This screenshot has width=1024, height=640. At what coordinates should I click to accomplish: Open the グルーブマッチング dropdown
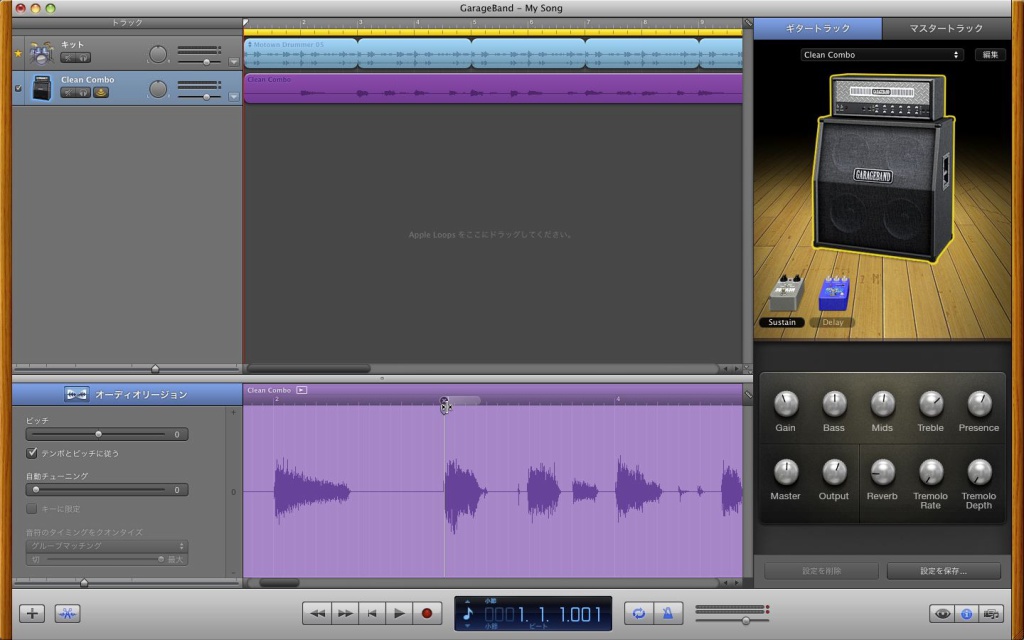[107, 546]
